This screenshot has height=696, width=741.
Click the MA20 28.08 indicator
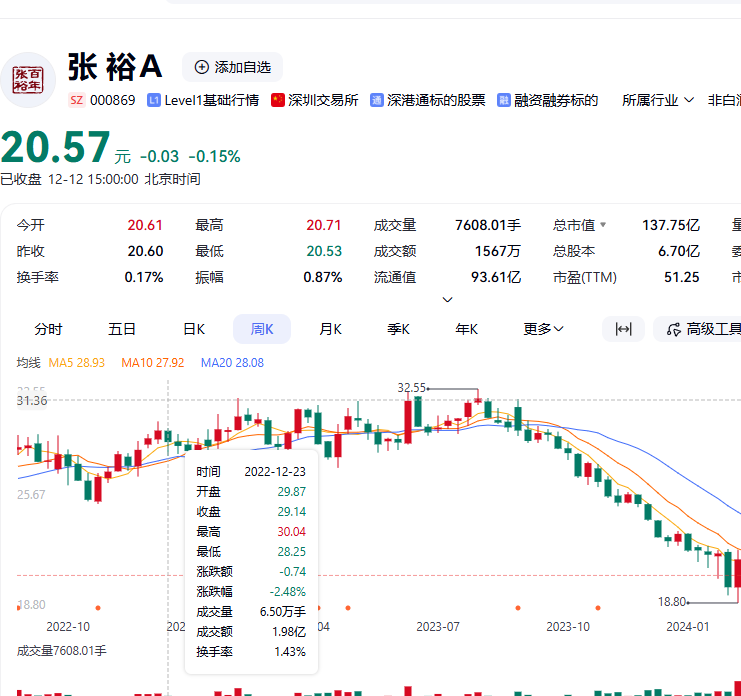click(x=232, y=363)
